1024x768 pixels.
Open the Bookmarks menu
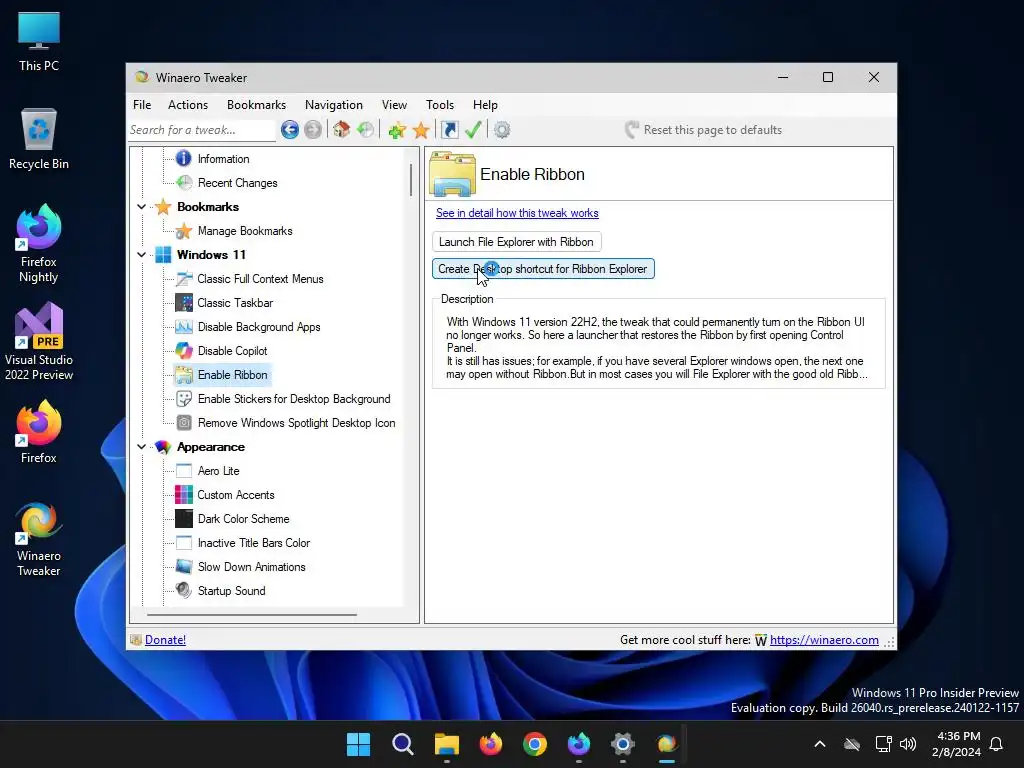click(x=256, y=104)
